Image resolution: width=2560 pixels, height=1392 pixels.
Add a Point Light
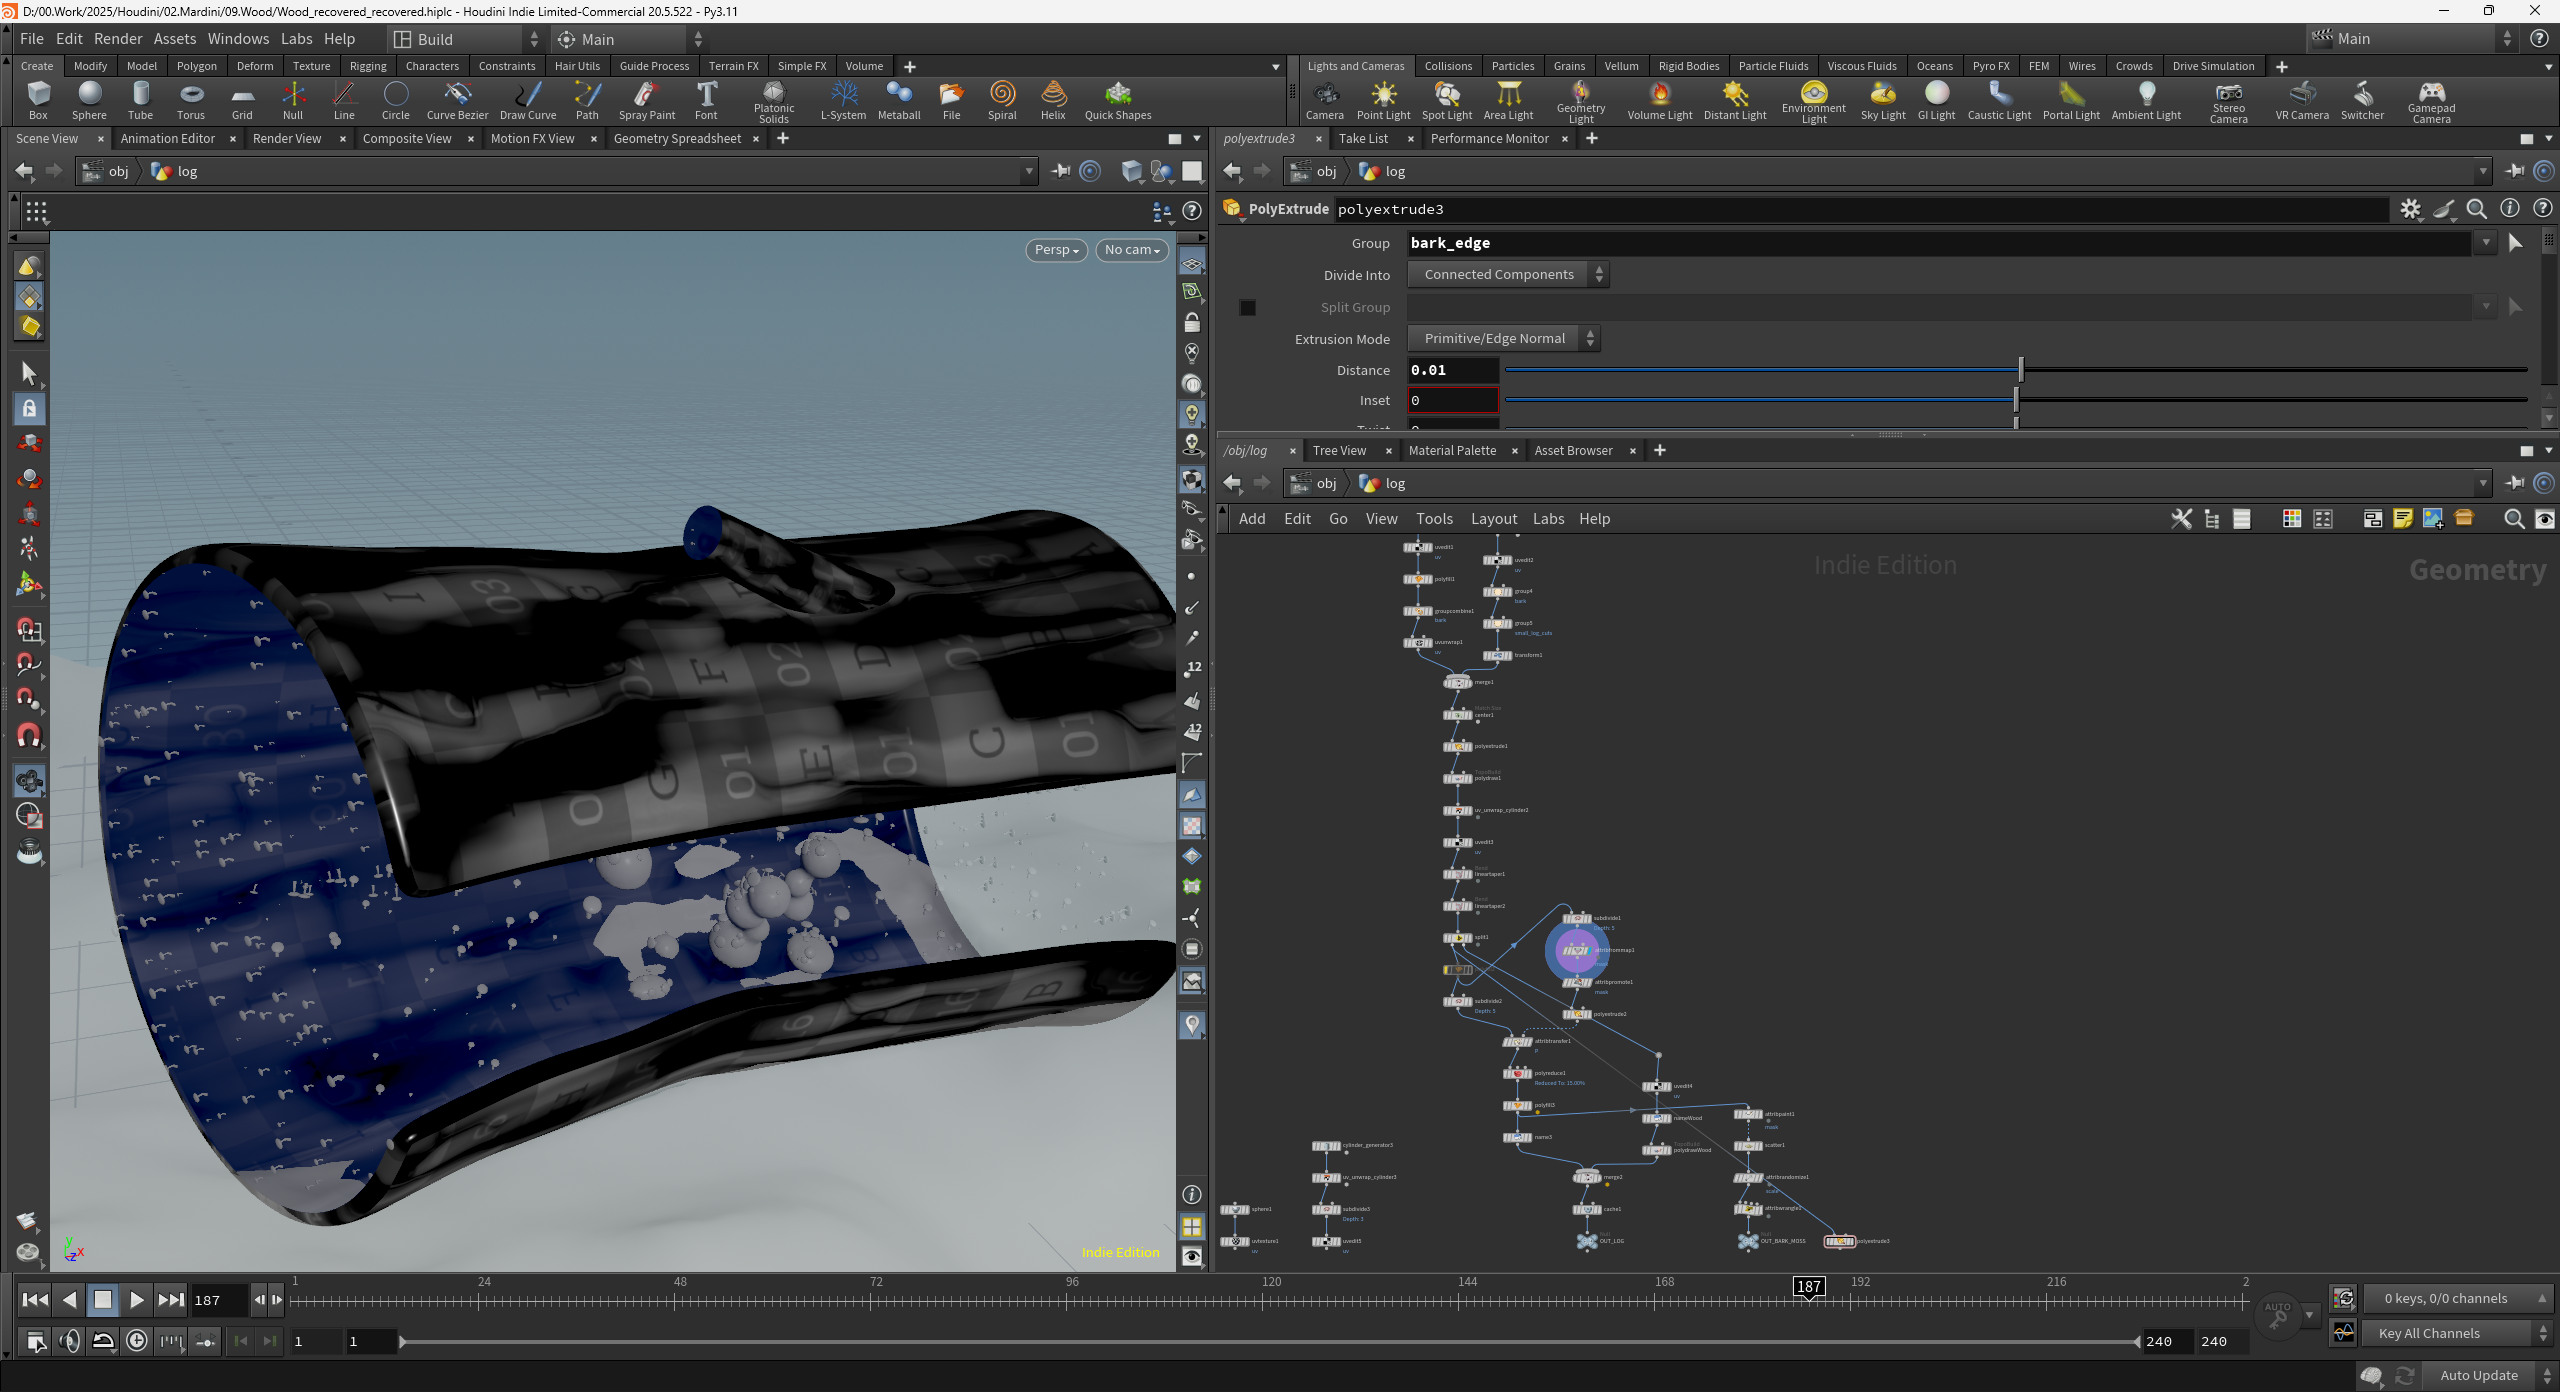click(x=1384, y=101)
